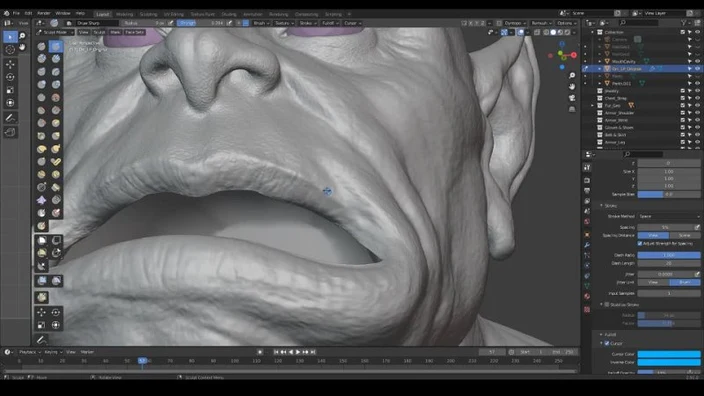Select solid viewport shading mode icon

tap(553, 32)
